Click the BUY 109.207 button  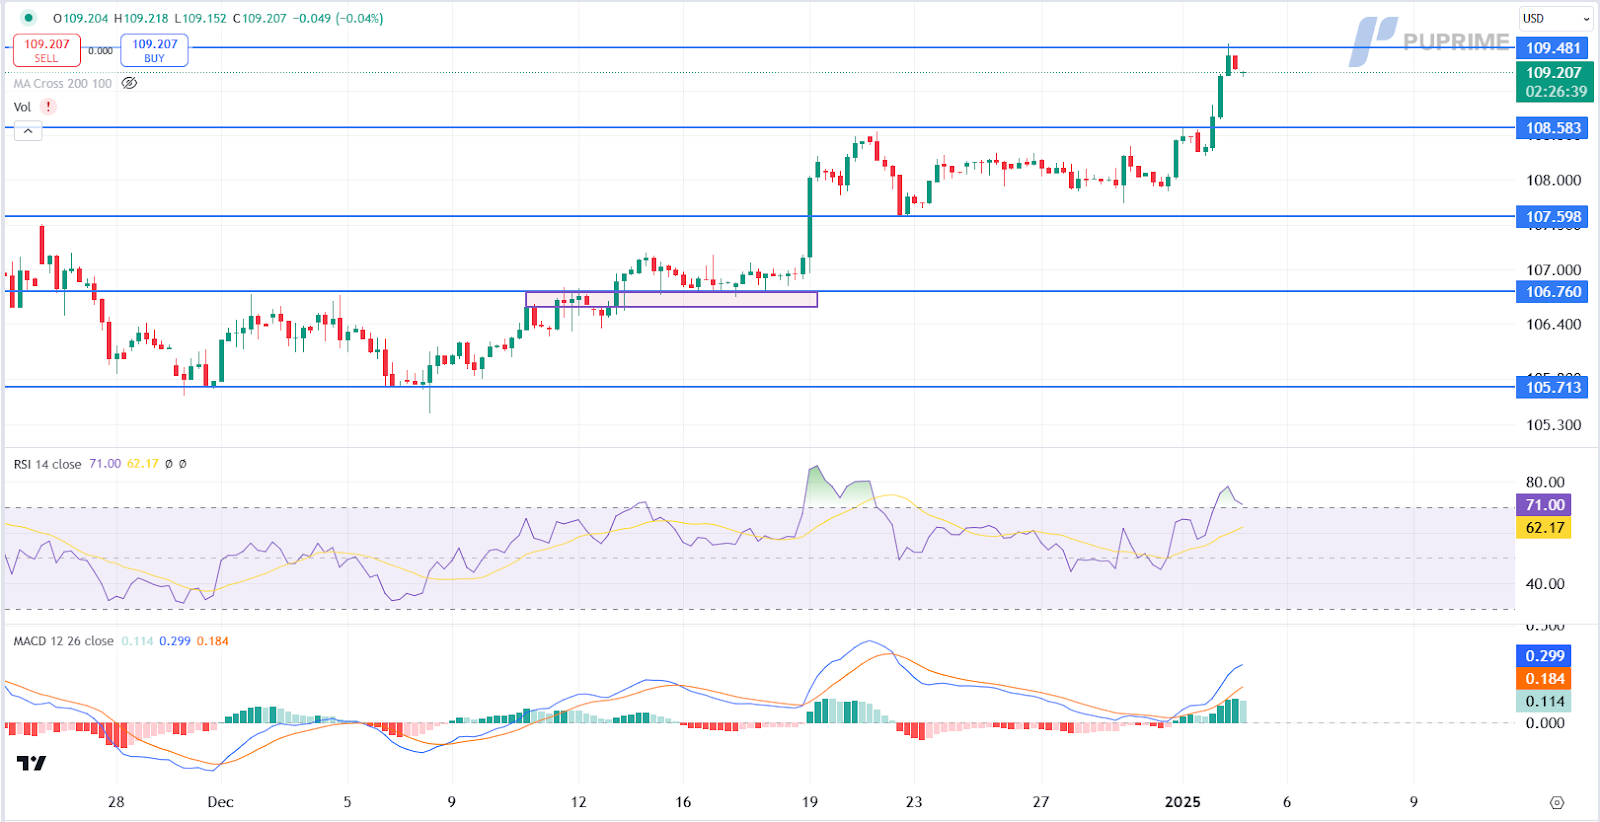154,51
